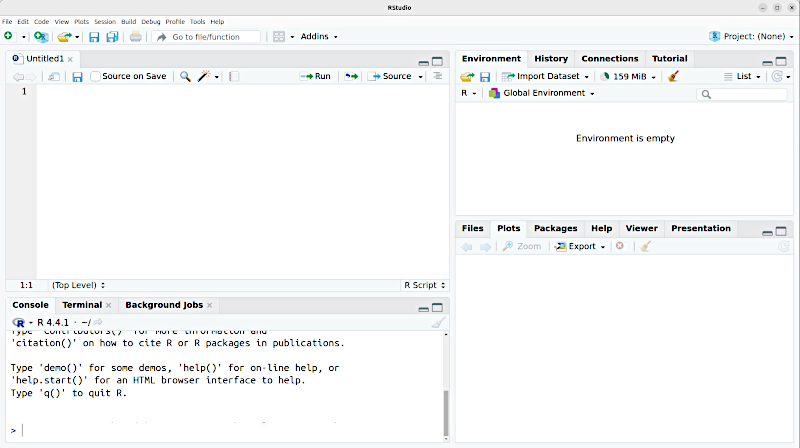The image size is (800, 448).
Task: Click the Run button
Action: pos(316,76)
